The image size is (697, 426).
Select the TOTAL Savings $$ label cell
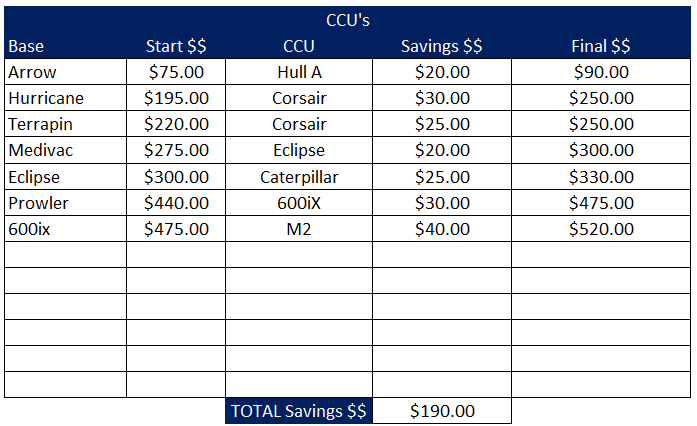(x=299, y=411)
